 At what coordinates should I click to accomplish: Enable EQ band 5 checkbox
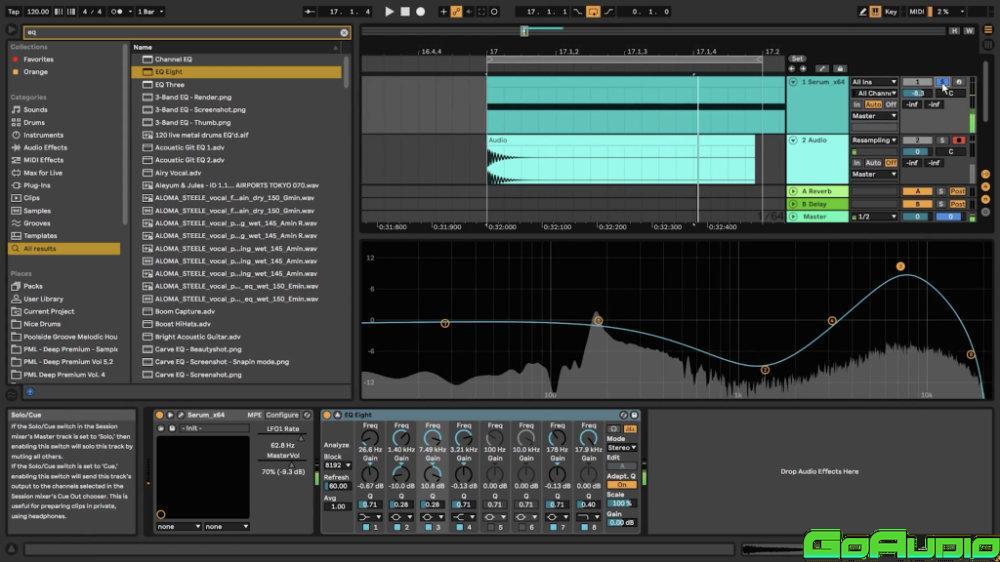point(490,528)
